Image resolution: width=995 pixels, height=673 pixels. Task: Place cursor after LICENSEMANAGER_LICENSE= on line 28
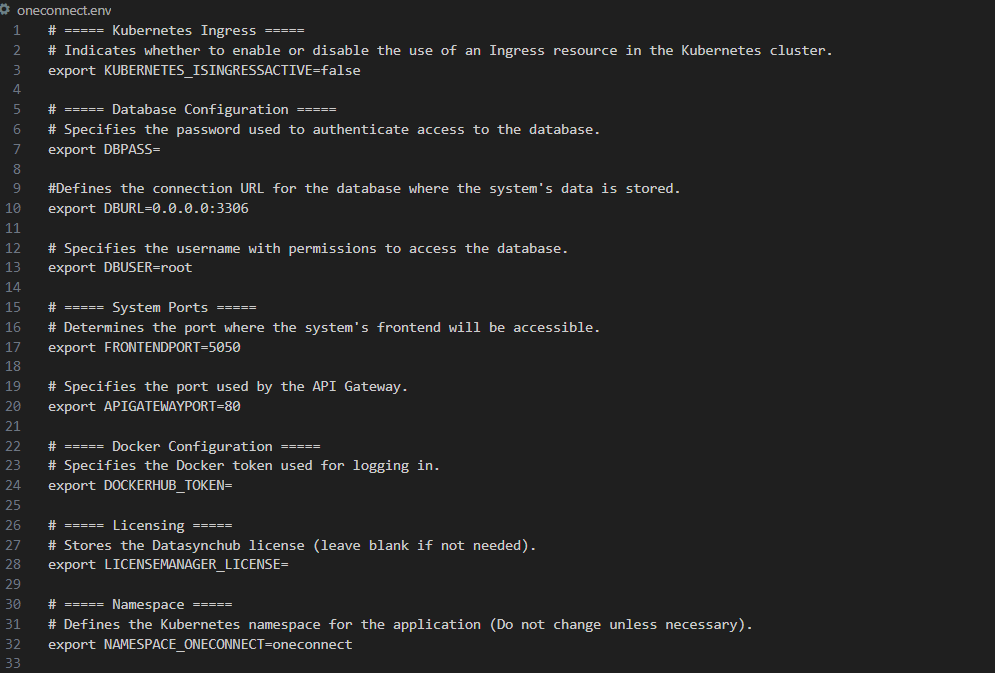[289, 565]
